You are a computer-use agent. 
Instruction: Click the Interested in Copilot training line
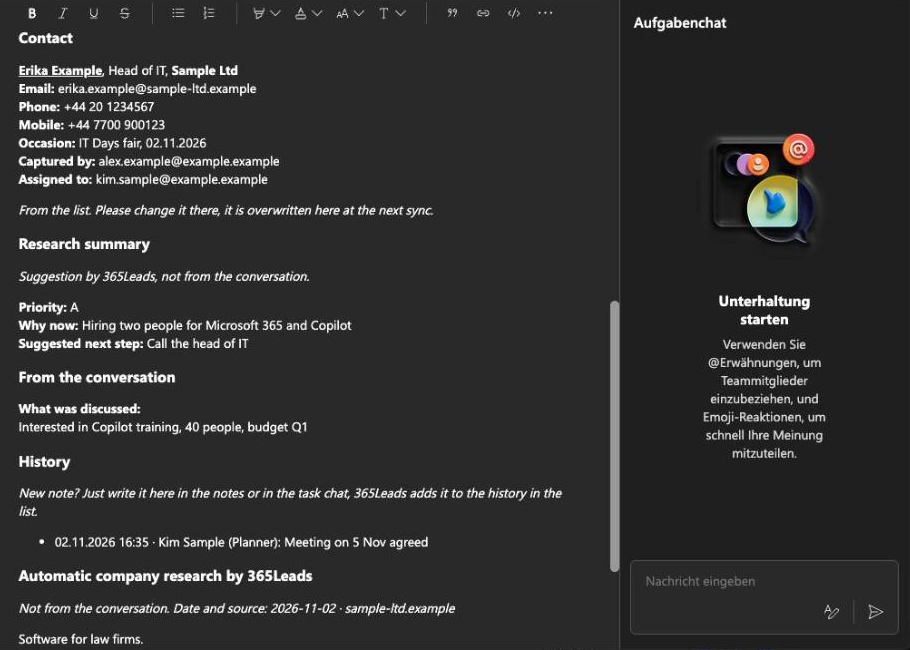pyautogui.click(x=163, y=427)
